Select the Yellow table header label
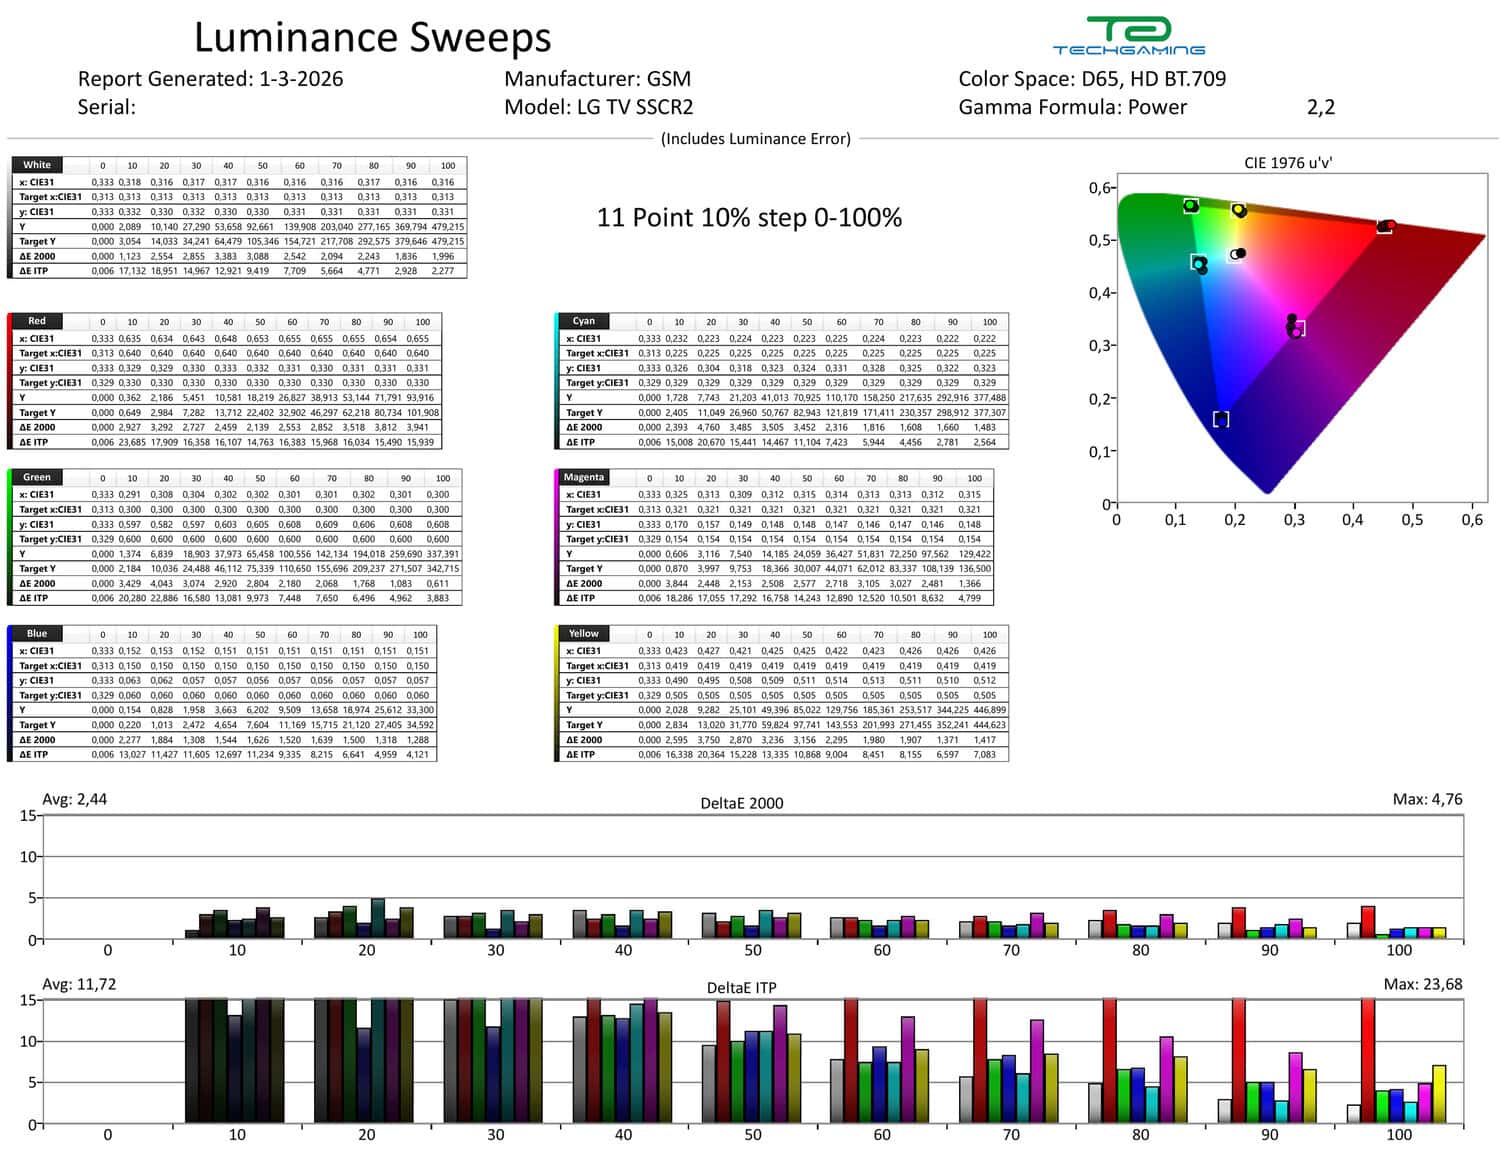 584,633
